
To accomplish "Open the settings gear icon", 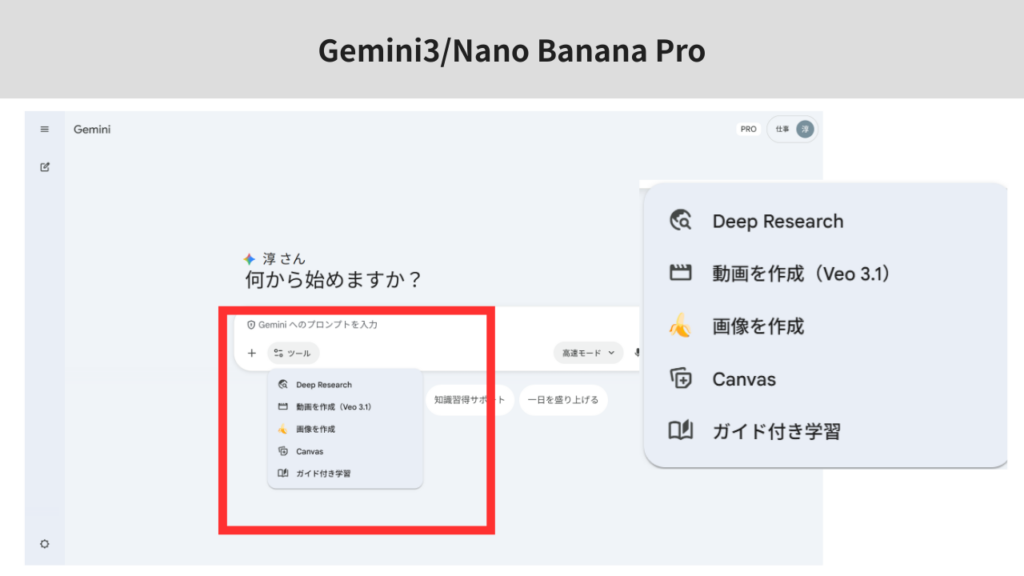I will pos(44,543).
